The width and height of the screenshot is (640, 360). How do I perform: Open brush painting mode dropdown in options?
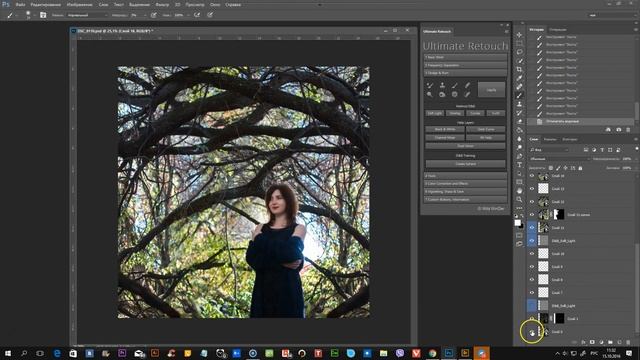click(87, 15)
